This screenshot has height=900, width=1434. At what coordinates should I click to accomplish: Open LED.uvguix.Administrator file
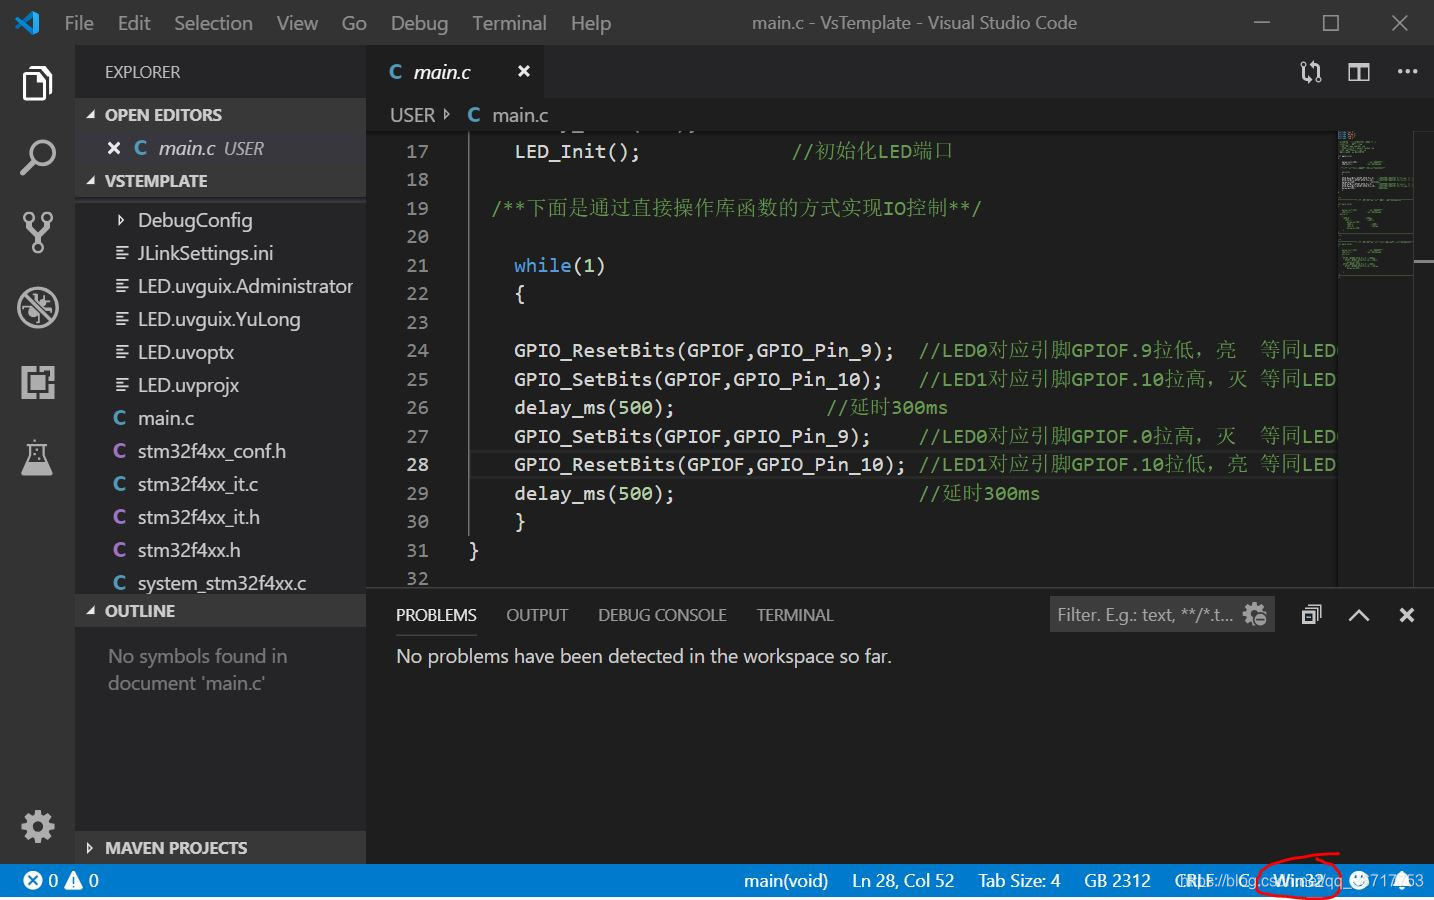pos(245,286)
